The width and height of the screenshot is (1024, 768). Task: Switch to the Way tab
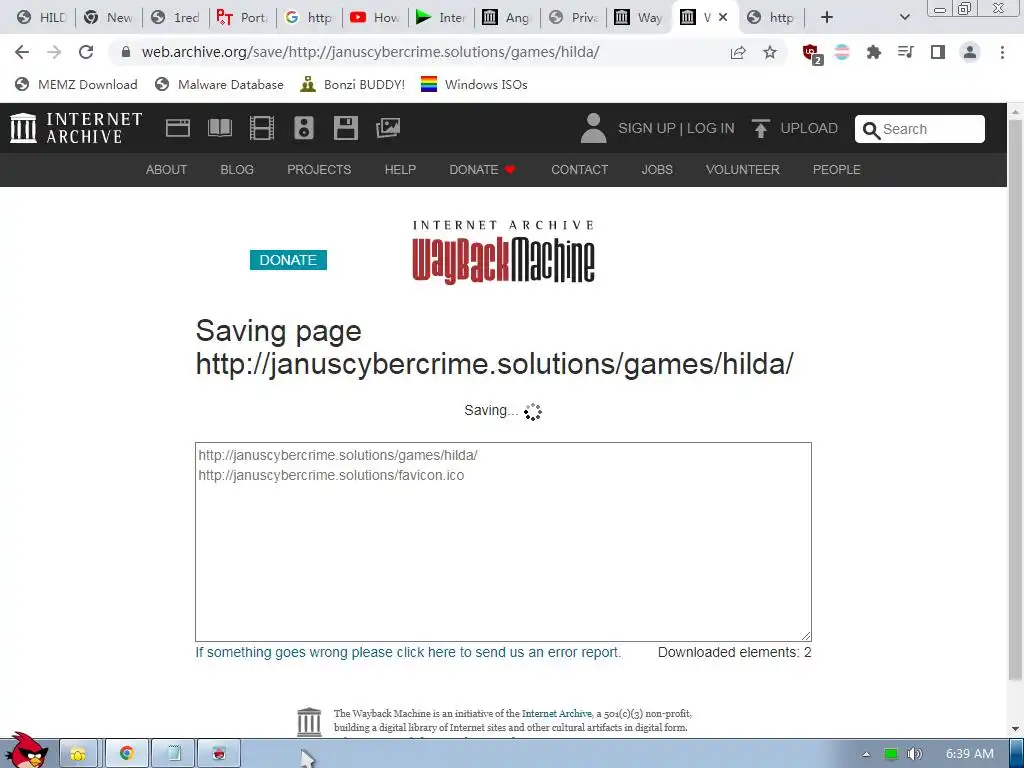pos(641,18)
